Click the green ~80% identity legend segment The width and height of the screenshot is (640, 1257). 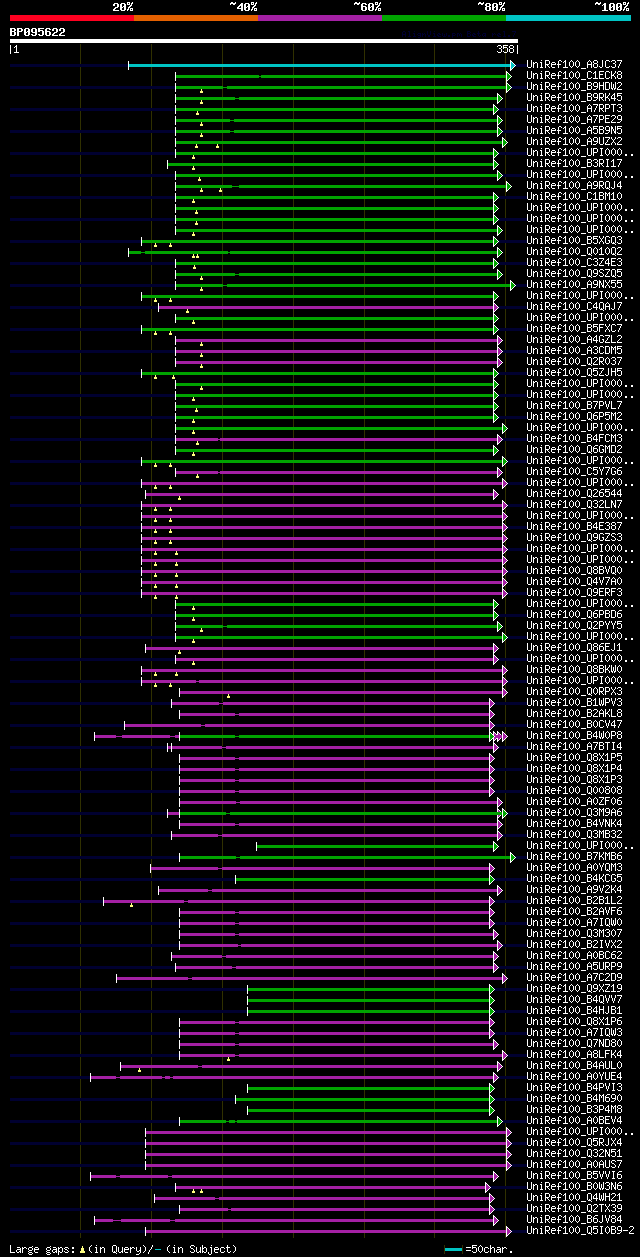pos(444,18)
